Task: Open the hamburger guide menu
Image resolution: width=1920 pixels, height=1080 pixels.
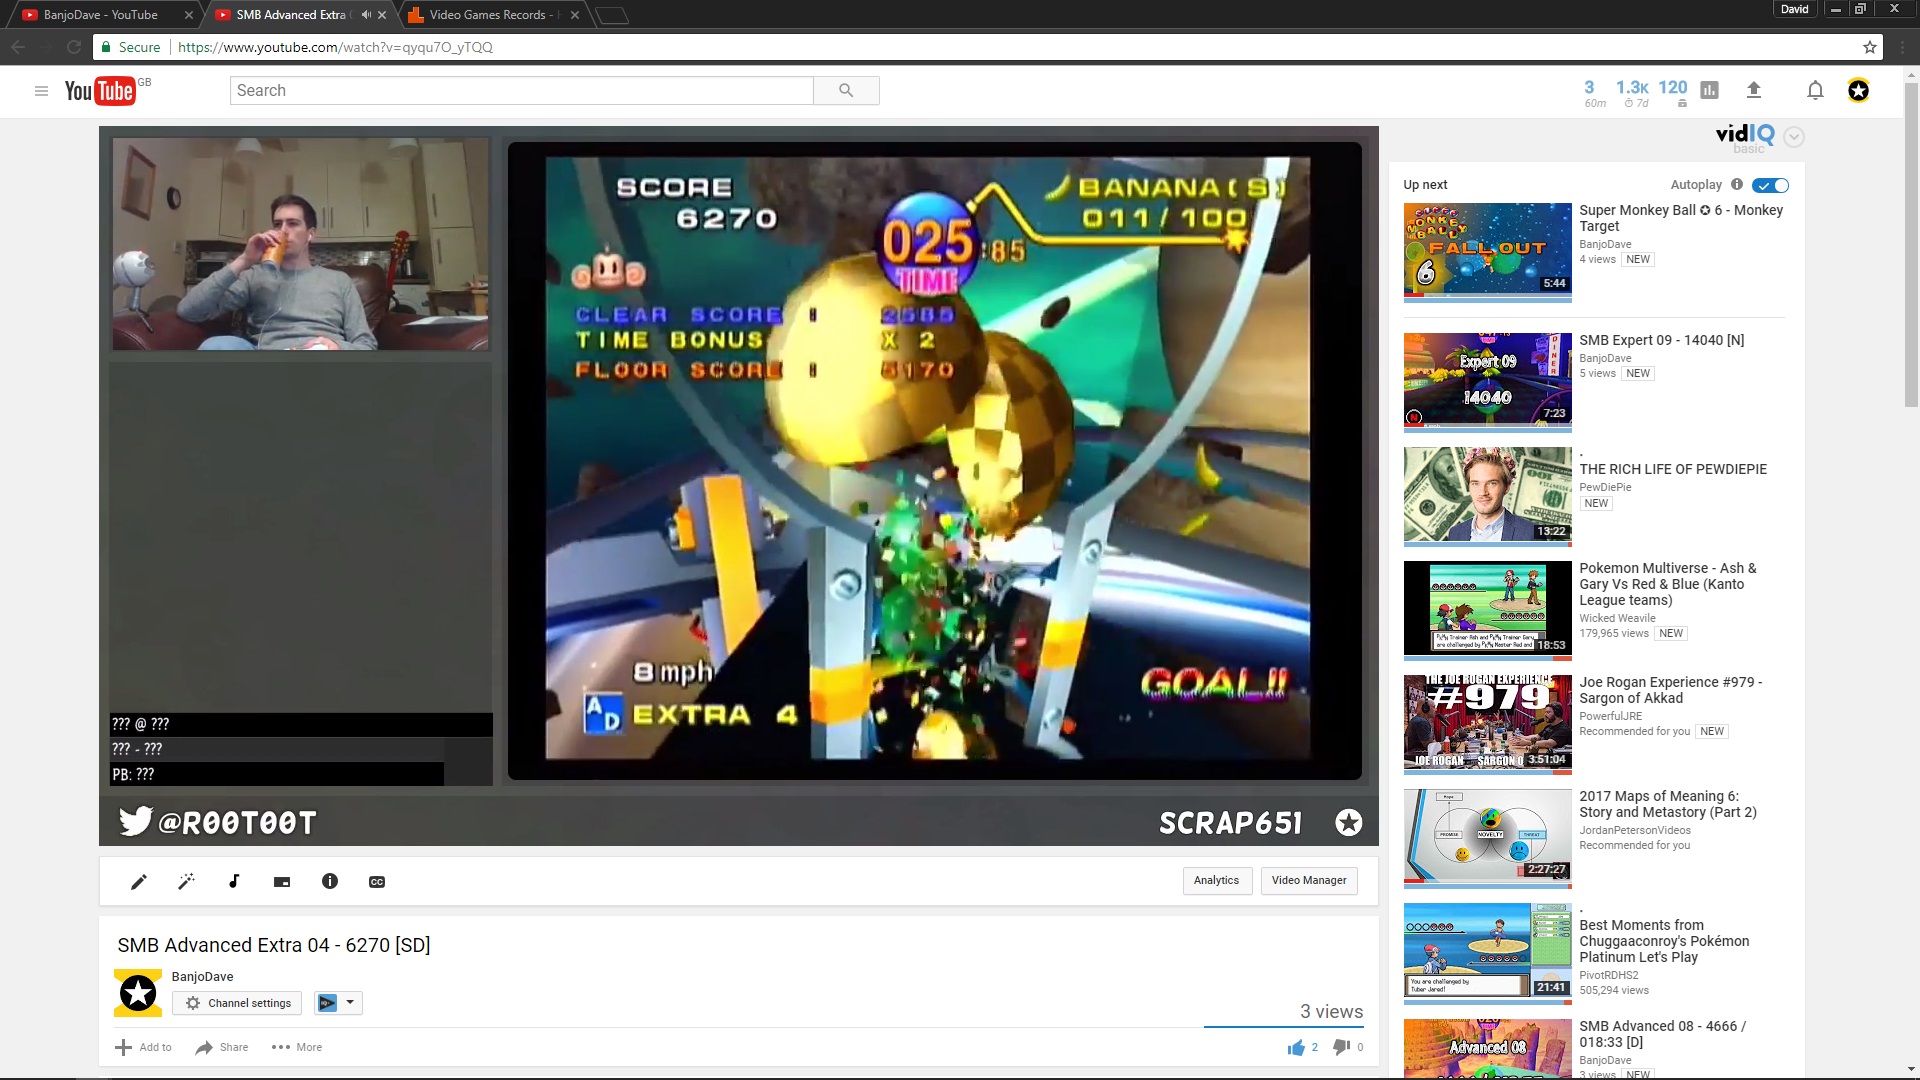Action: pos(41,90)
